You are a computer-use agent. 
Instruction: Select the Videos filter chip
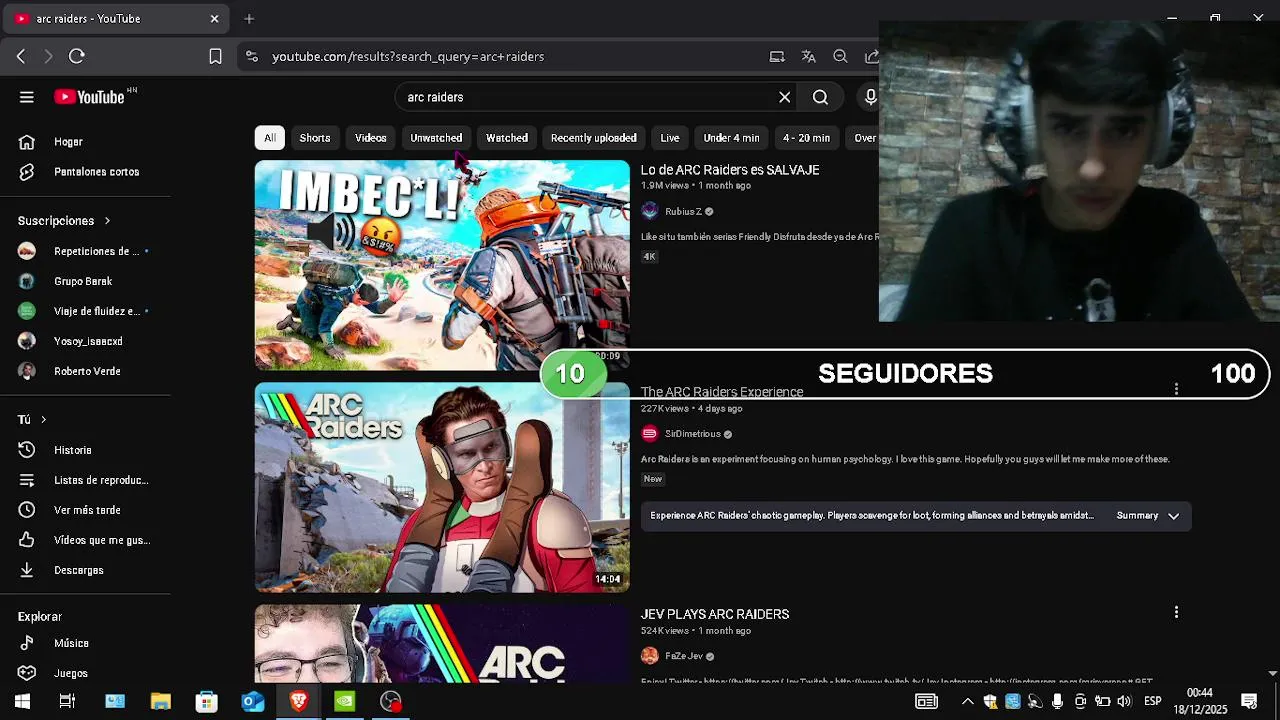pos(371,138)
